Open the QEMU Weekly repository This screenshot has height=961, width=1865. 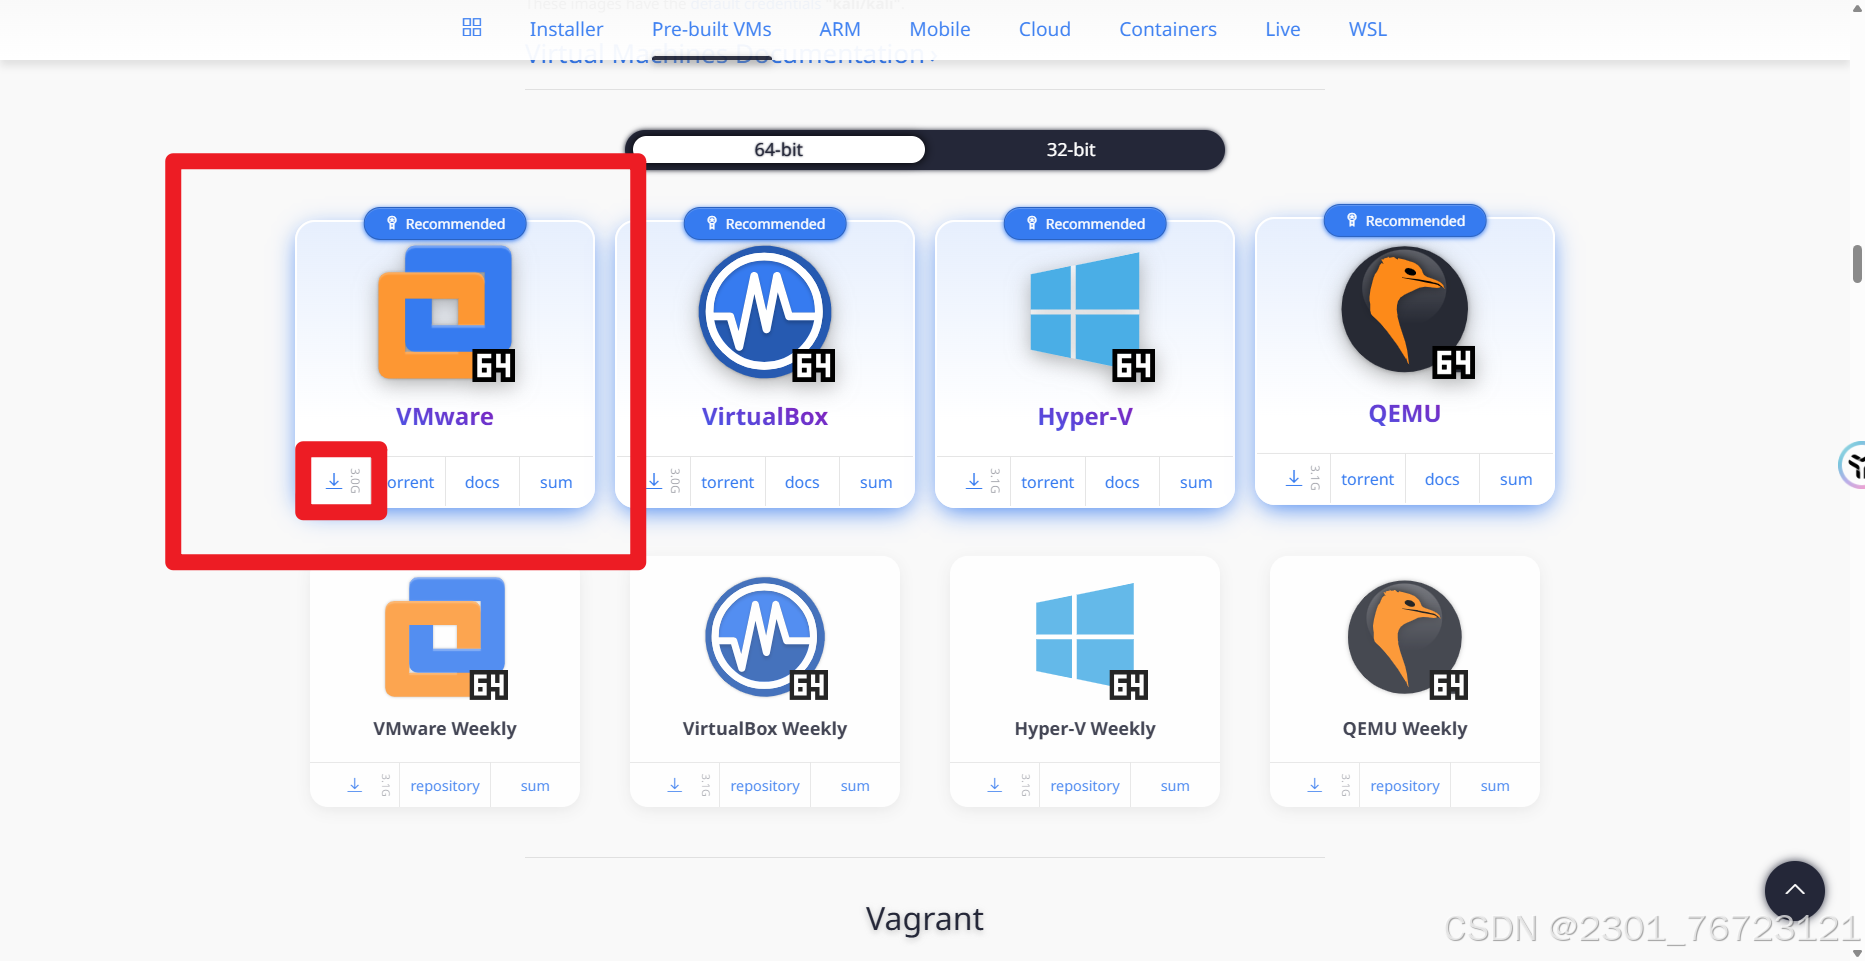(x=1405, y=786)
